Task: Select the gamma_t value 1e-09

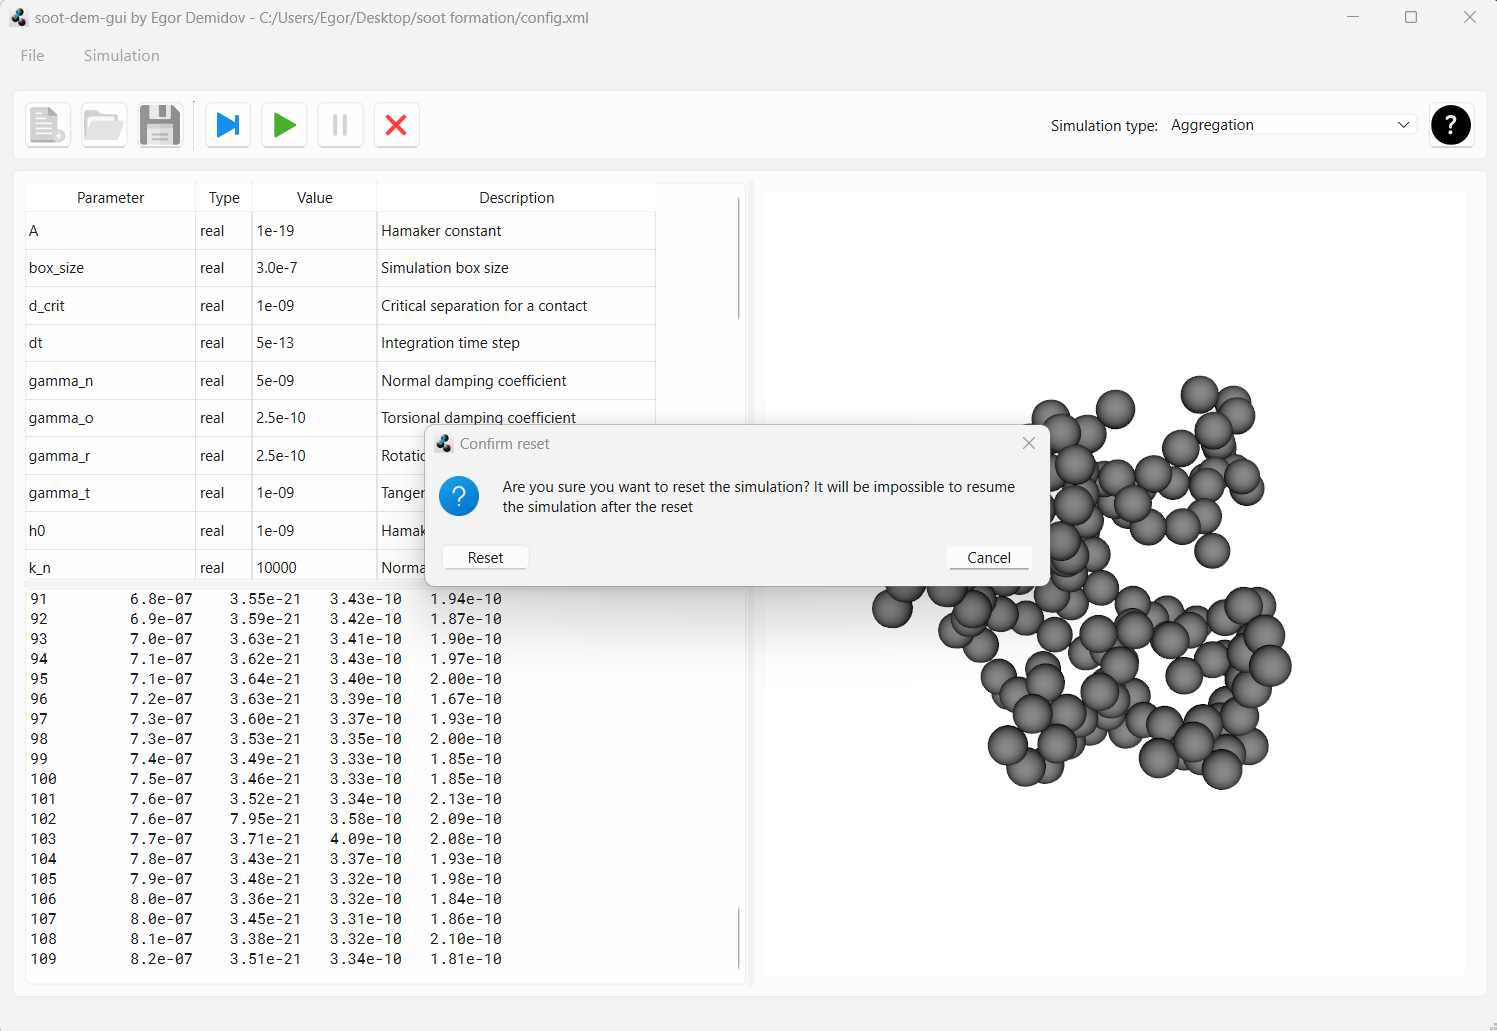Action: click(314, 493)
